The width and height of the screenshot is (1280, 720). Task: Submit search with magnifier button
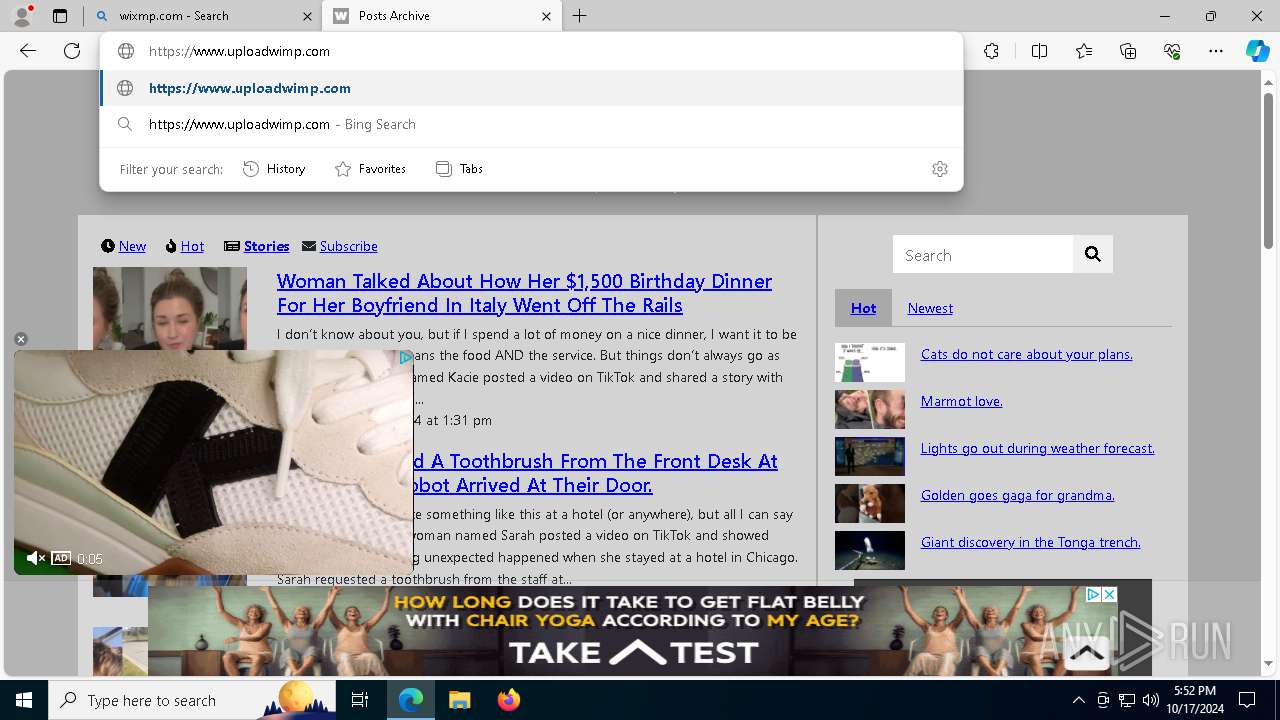1093,255
